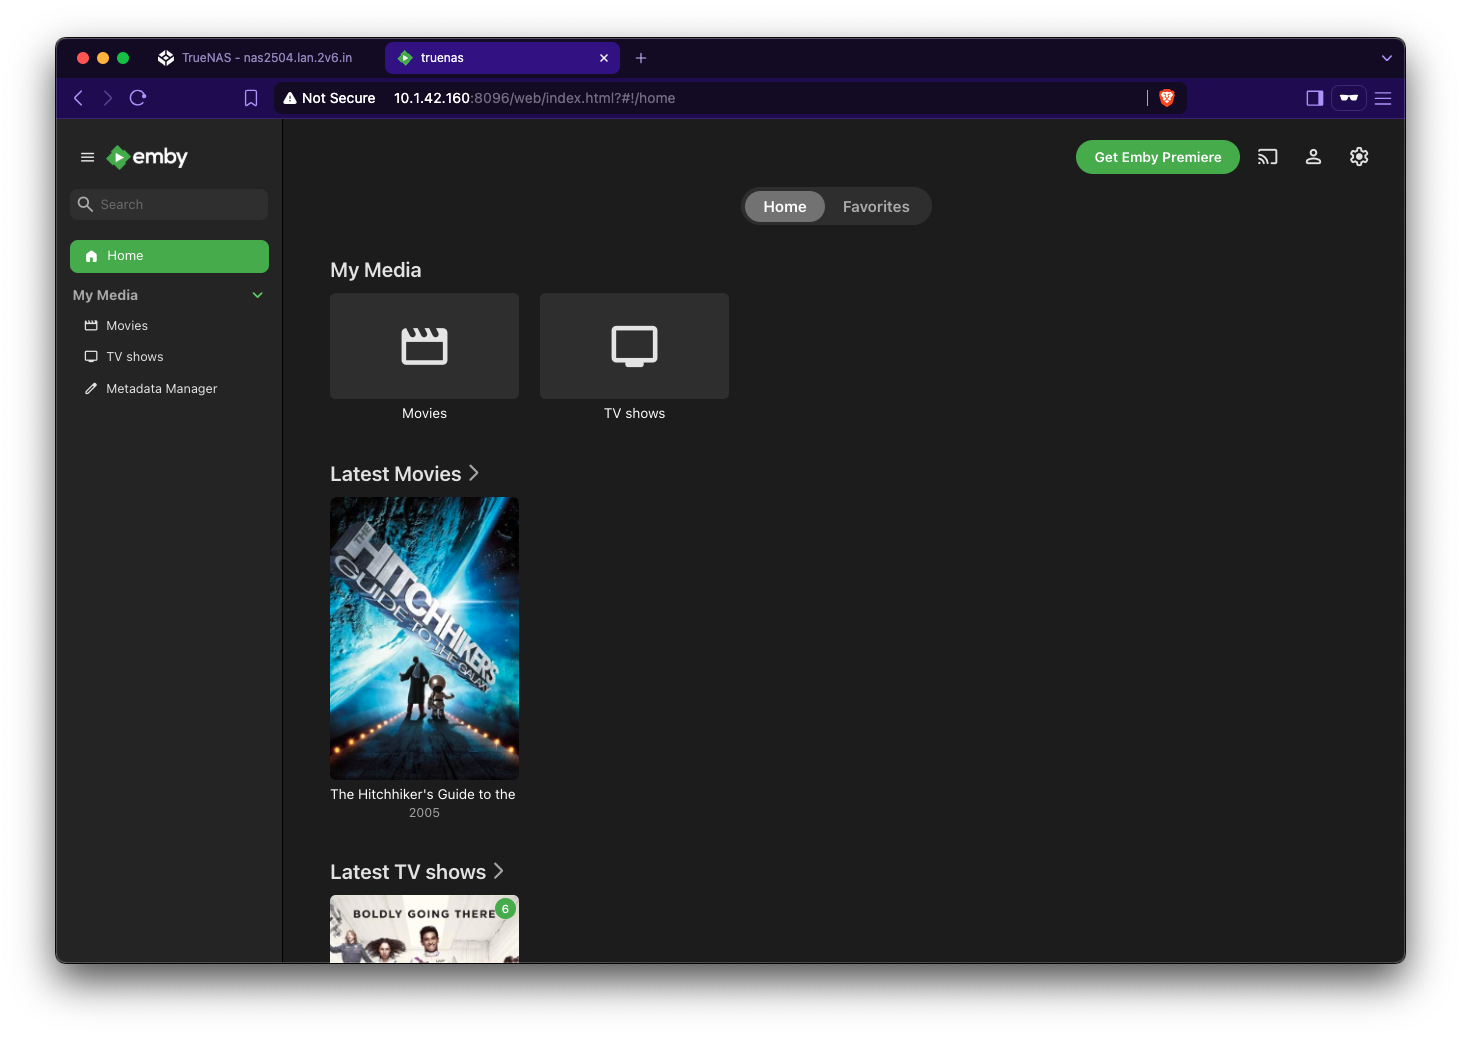The image size is (1461, 1037).
Task: Click the Emby logo
Action: tap(147, 157)
